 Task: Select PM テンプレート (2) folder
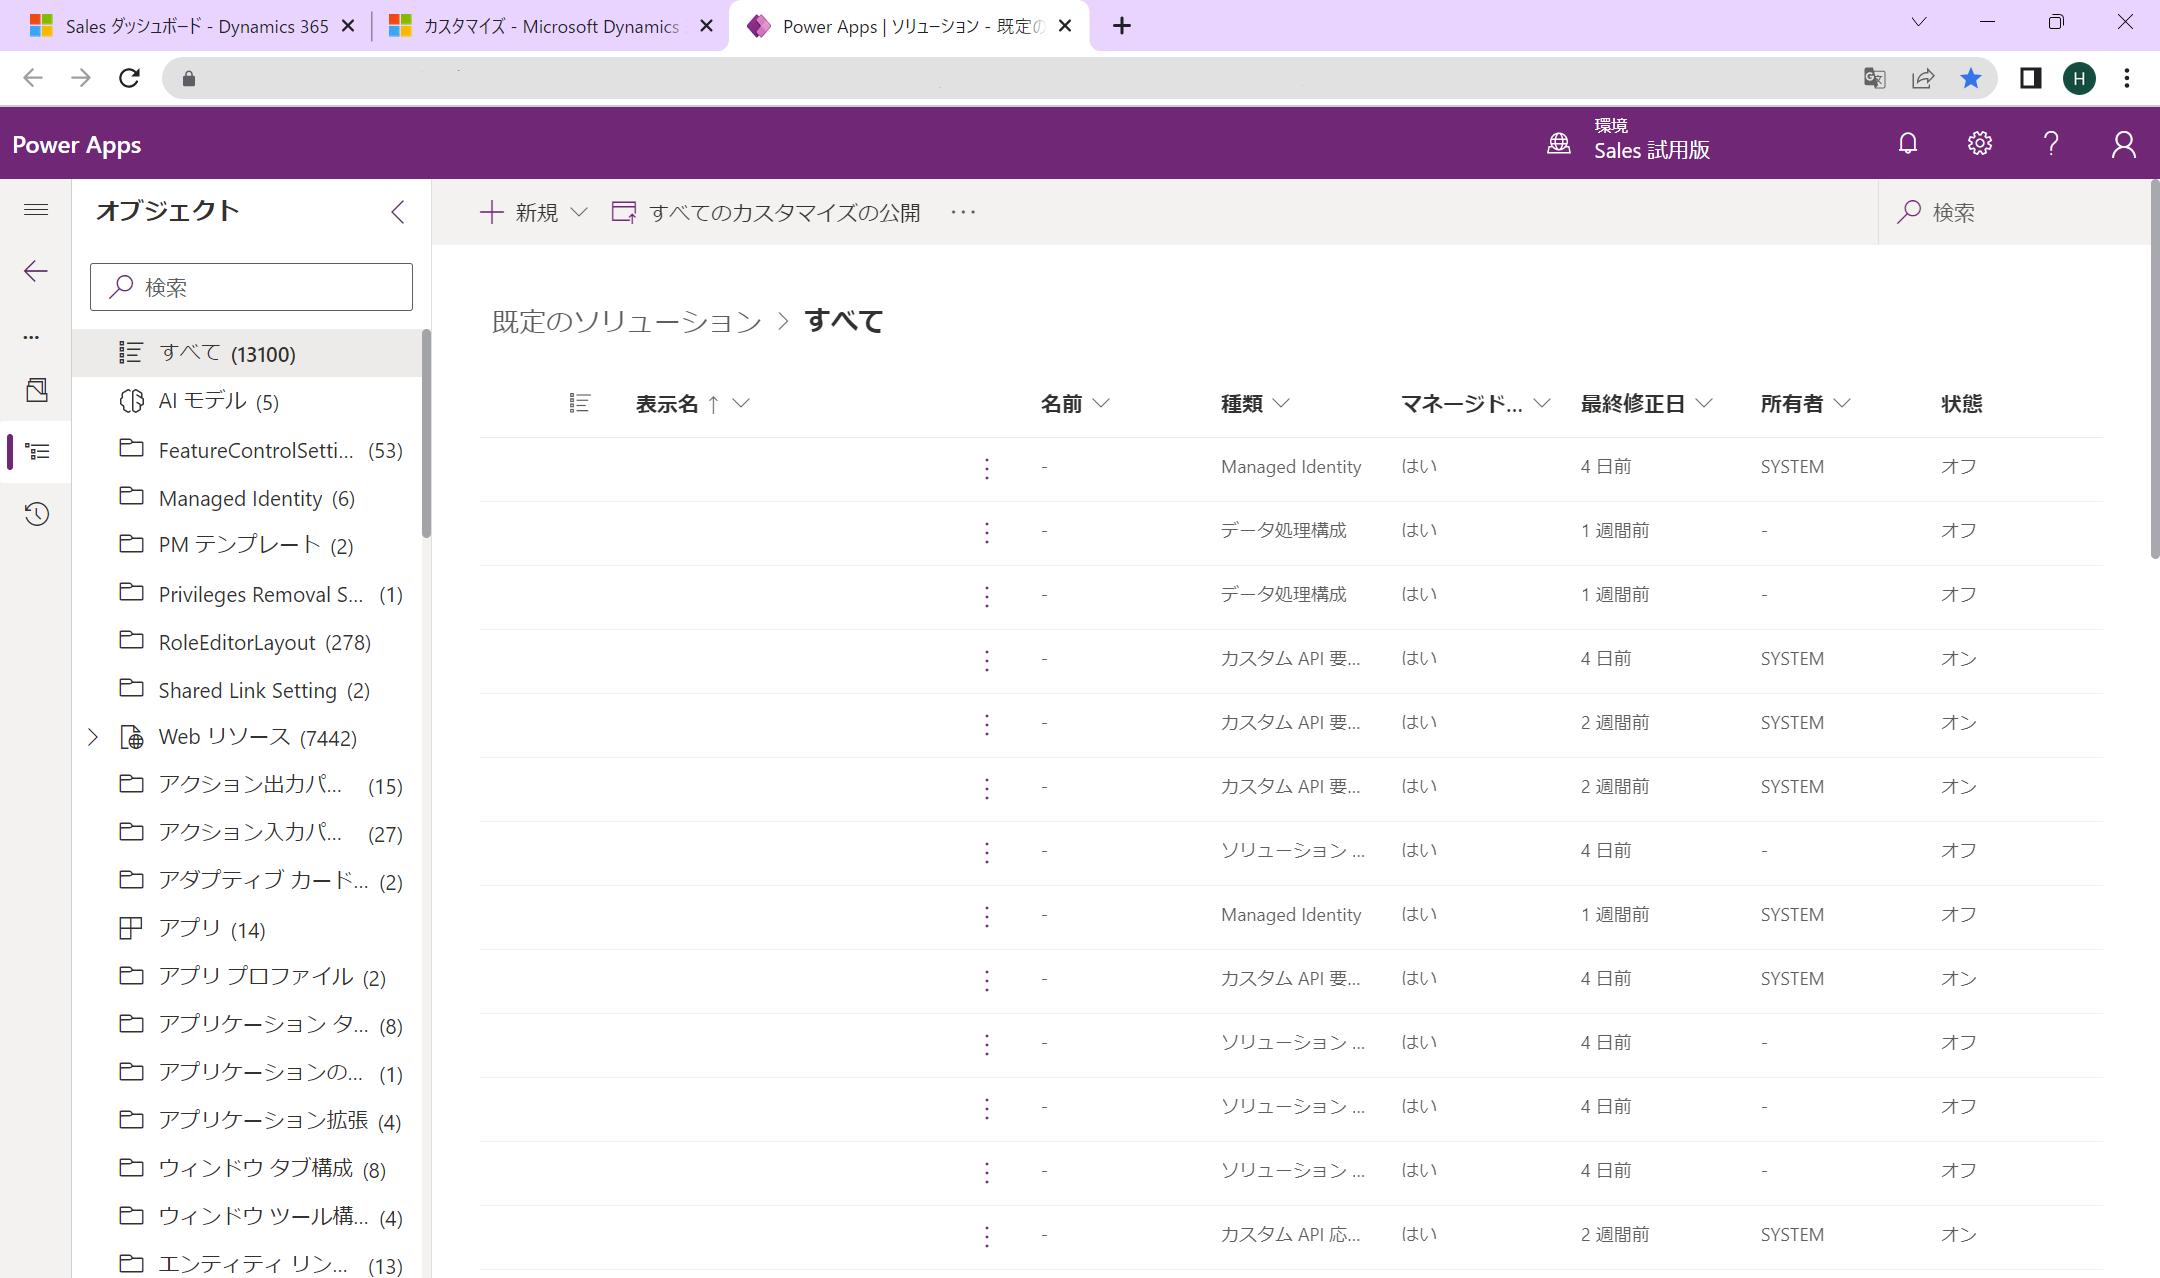pos(248,545)
